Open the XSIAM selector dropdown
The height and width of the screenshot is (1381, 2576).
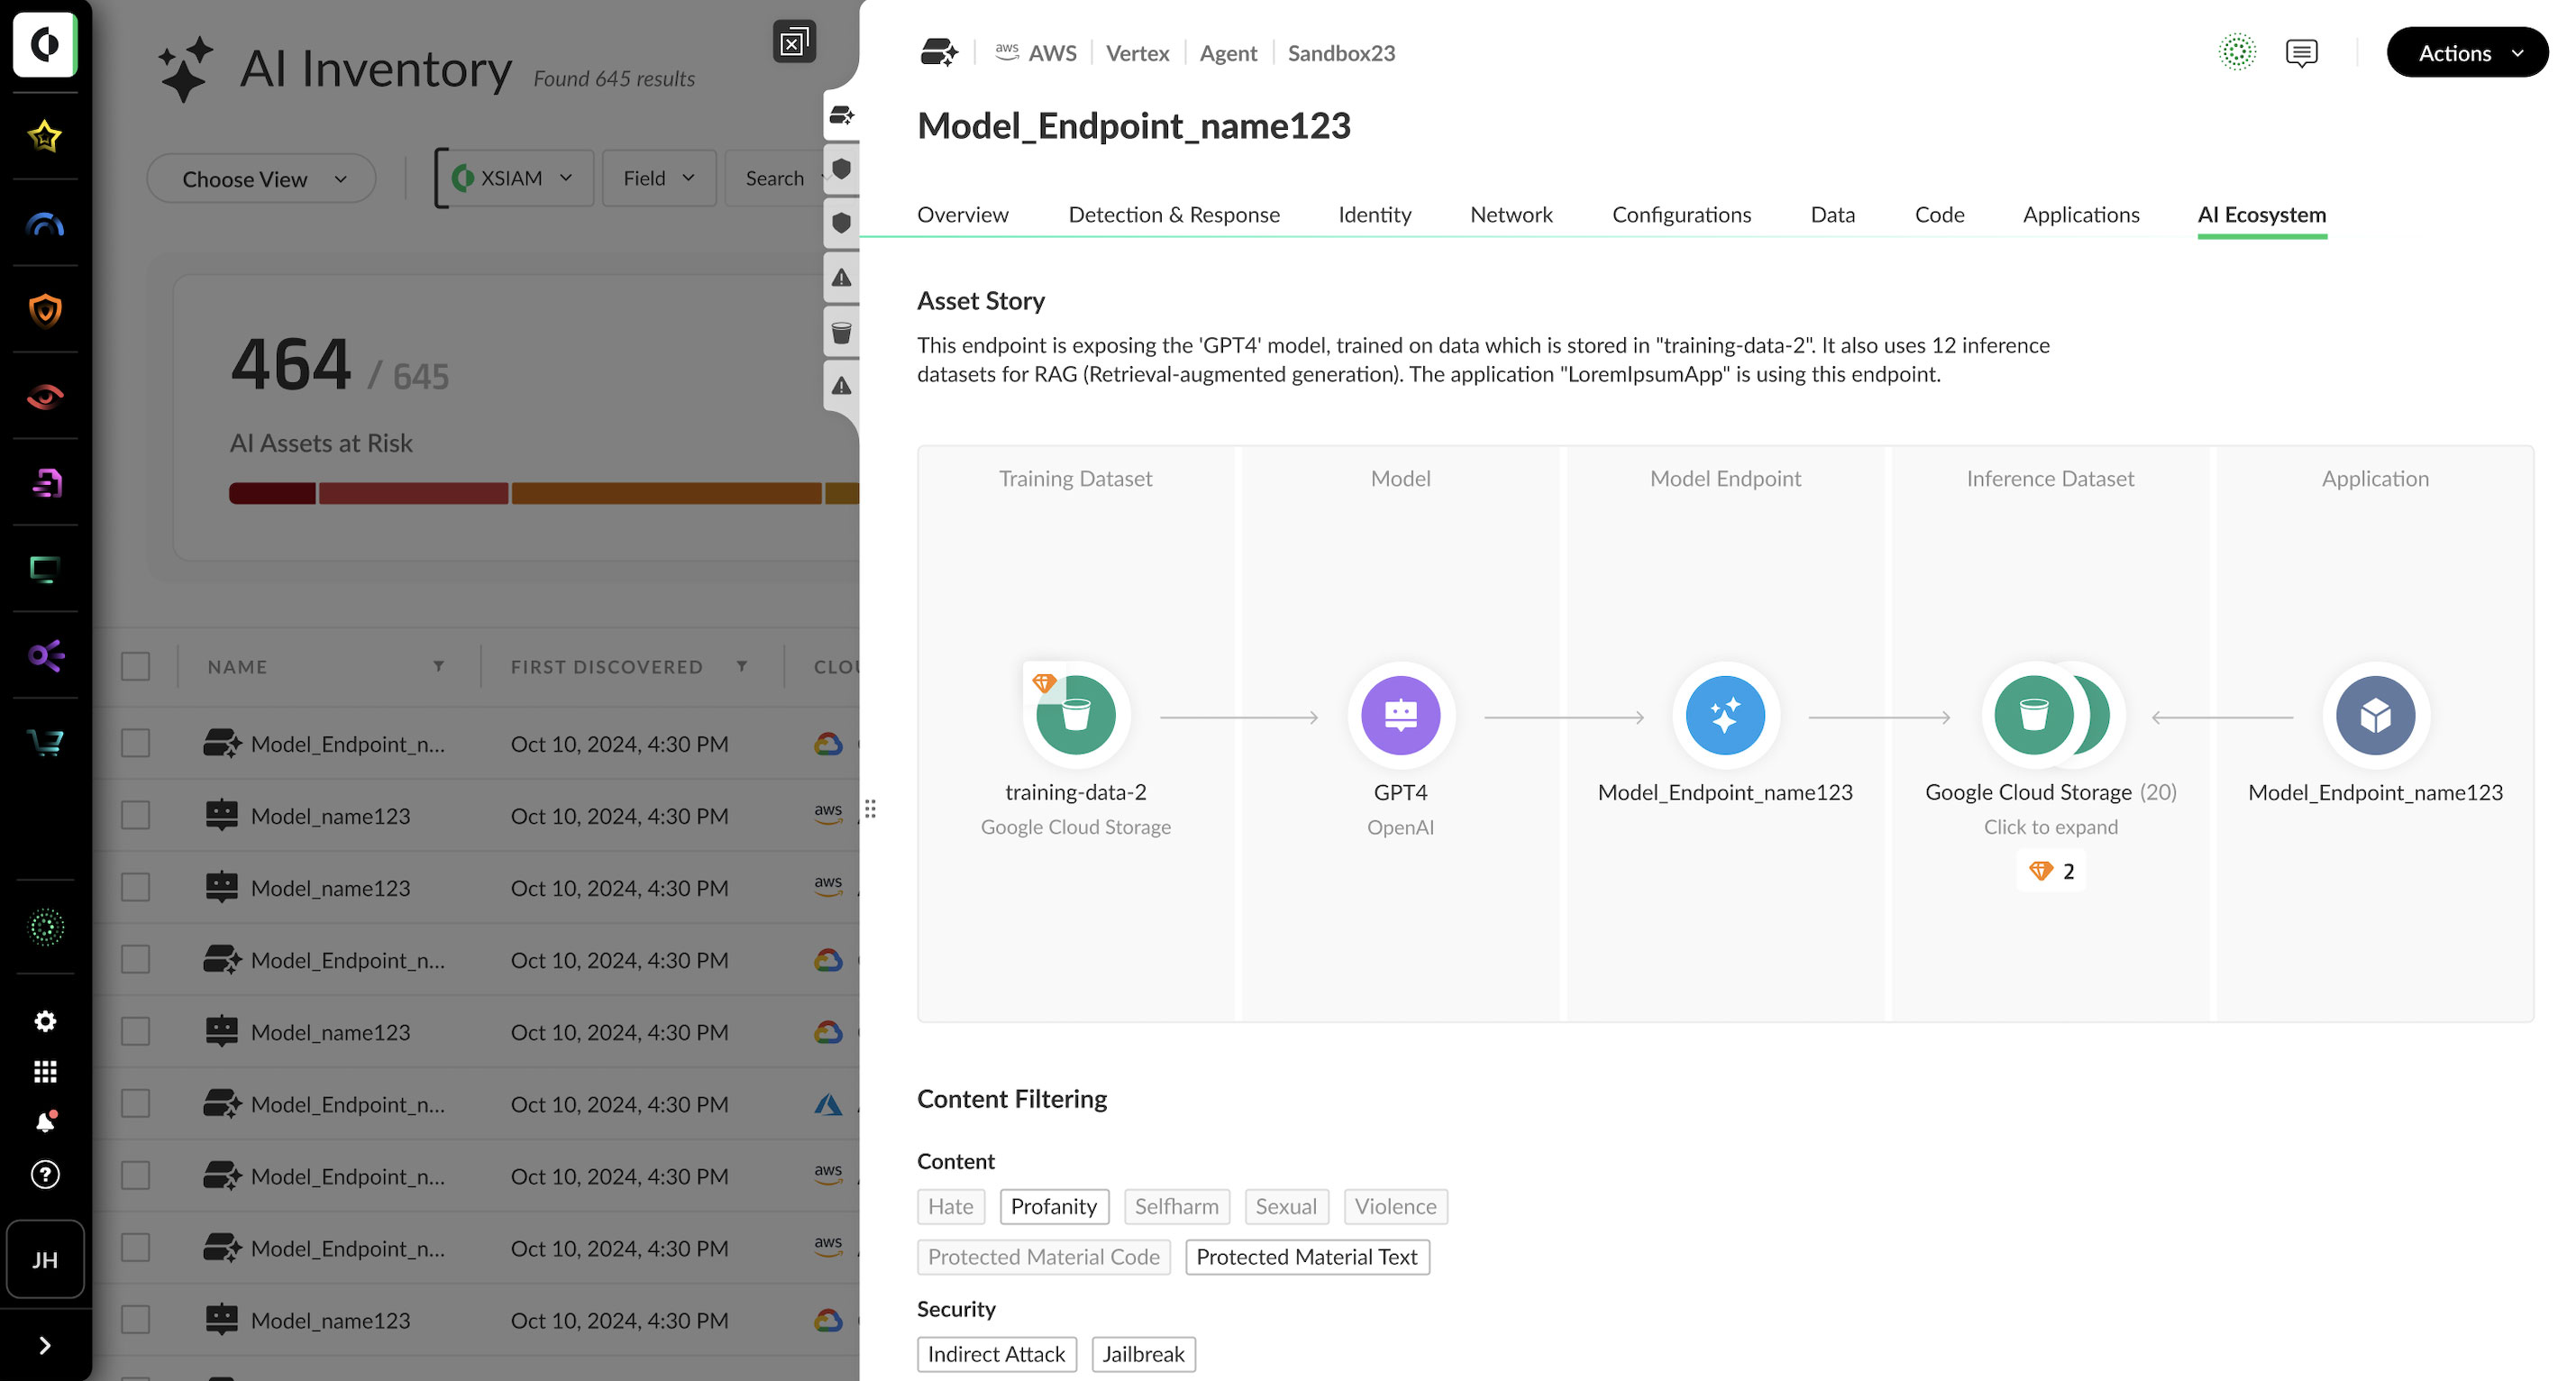pyautogui.click(x=512, y=178)
